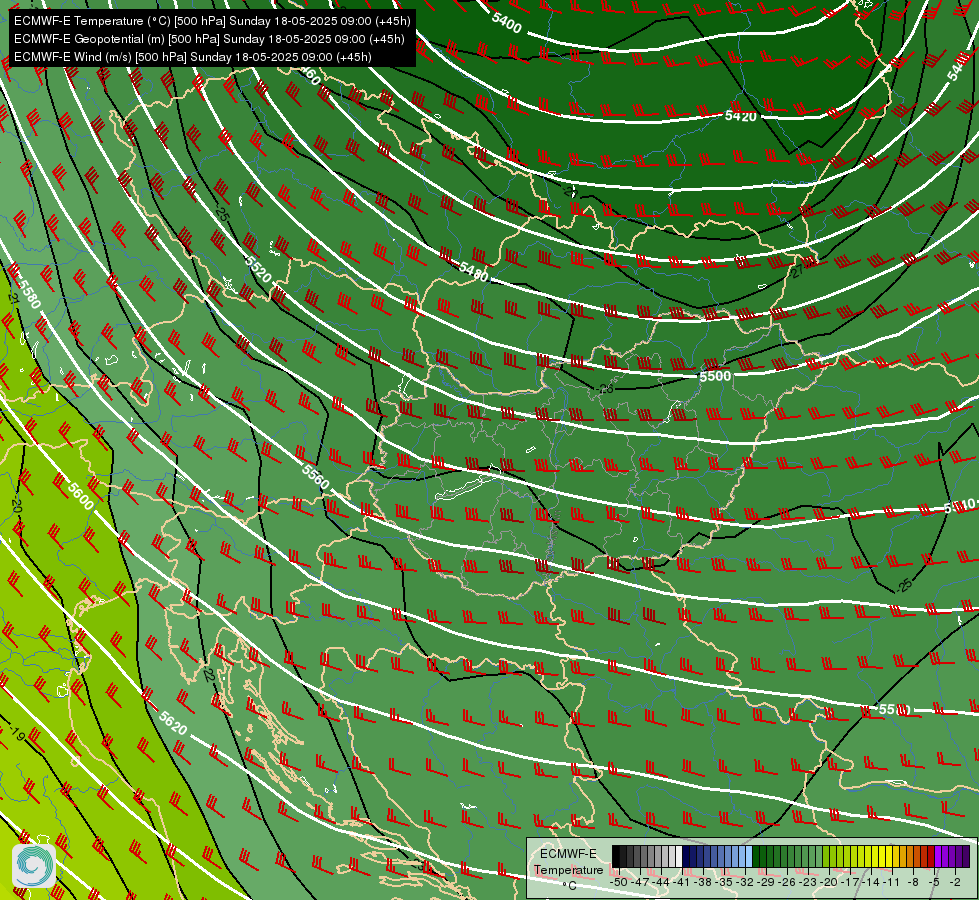Click the -22 isotherm label on the map
979x900 pixels.
pos(209,674)
